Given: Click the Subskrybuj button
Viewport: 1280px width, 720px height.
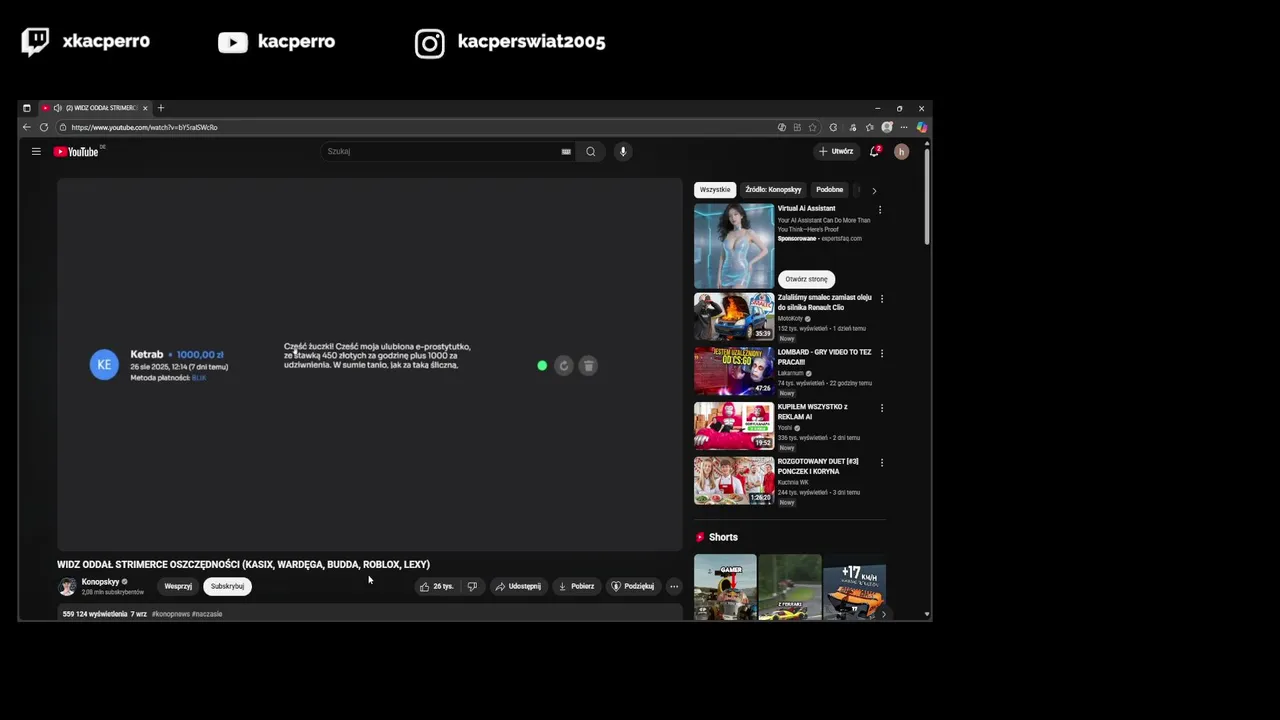Looking at the screenshot, I should point(227,586).
